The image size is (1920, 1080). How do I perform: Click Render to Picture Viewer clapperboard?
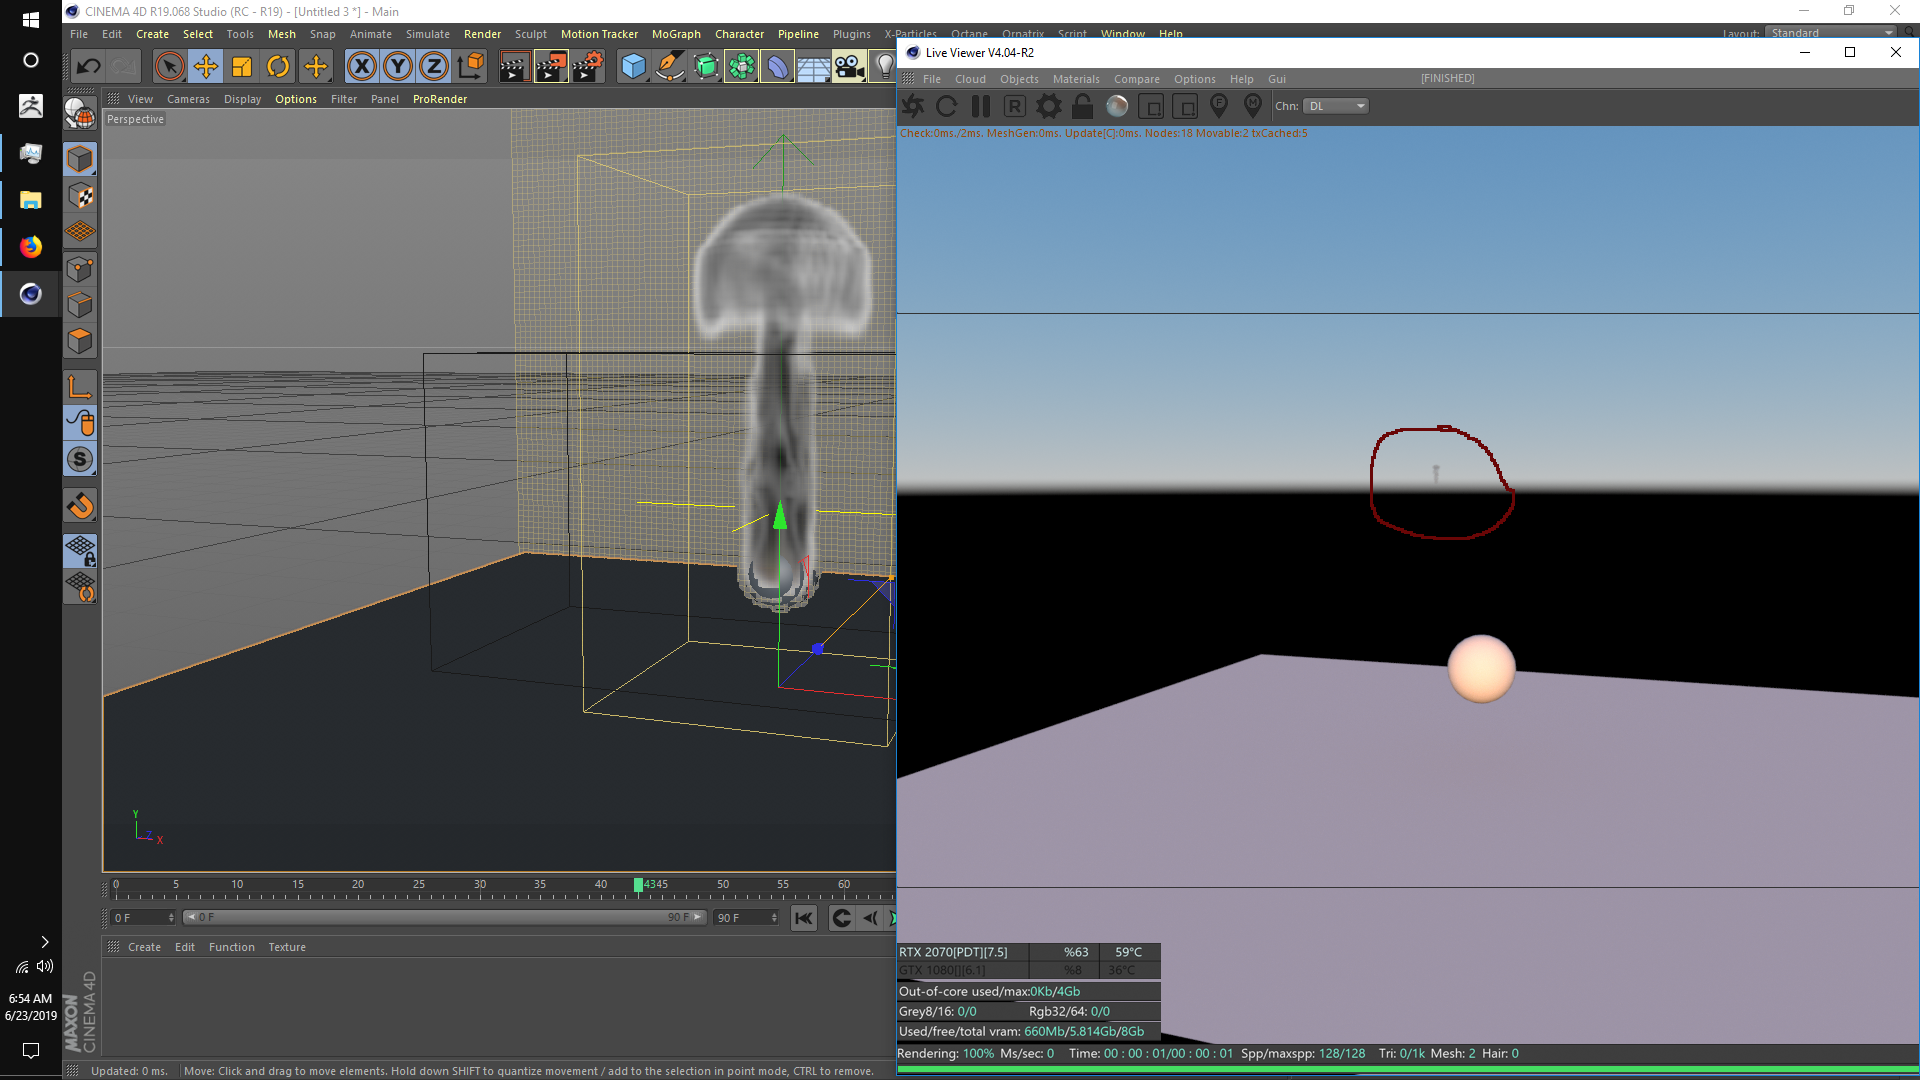[550, 67]
